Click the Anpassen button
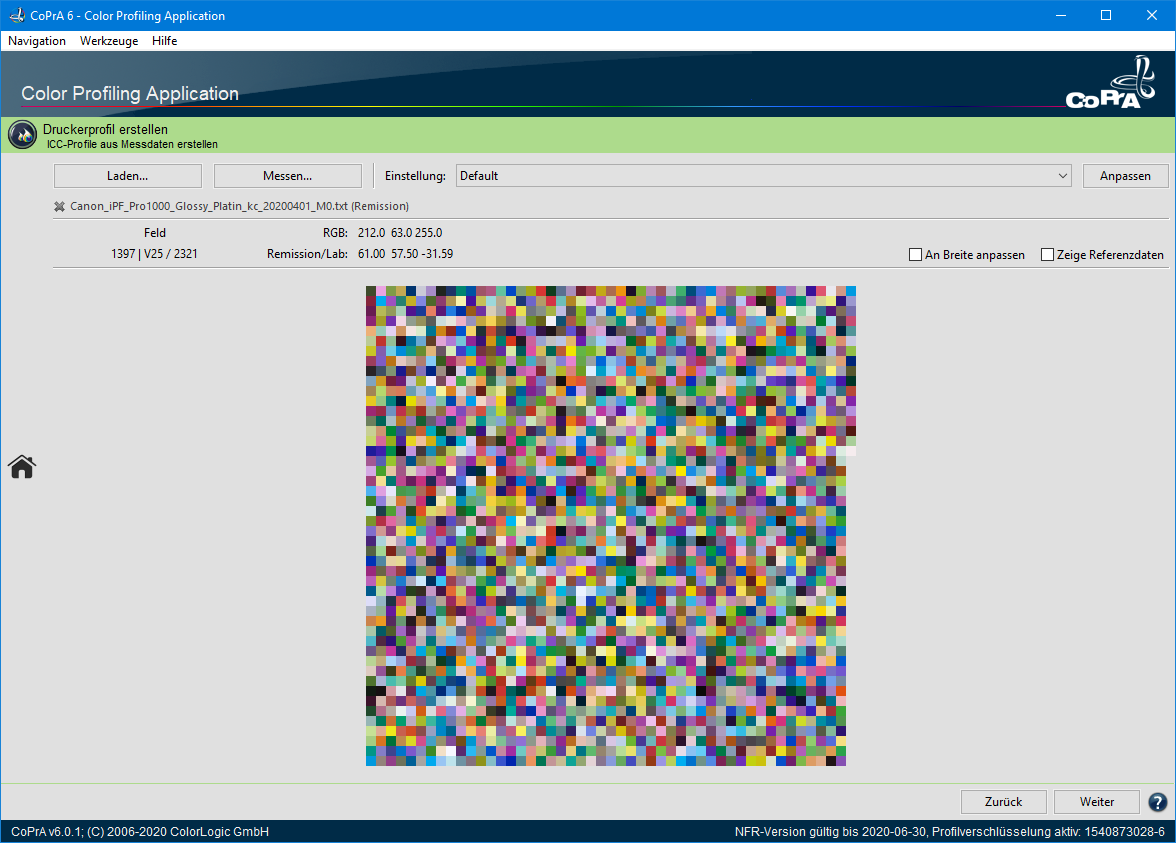 1125,176
